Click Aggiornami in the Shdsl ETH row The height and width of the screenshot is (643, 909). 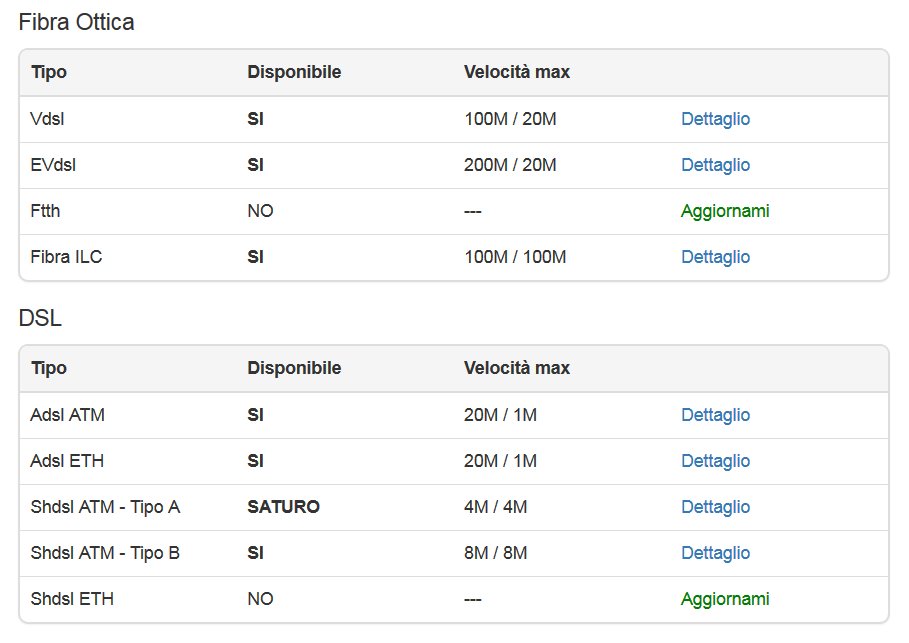[x=725, y=599]
